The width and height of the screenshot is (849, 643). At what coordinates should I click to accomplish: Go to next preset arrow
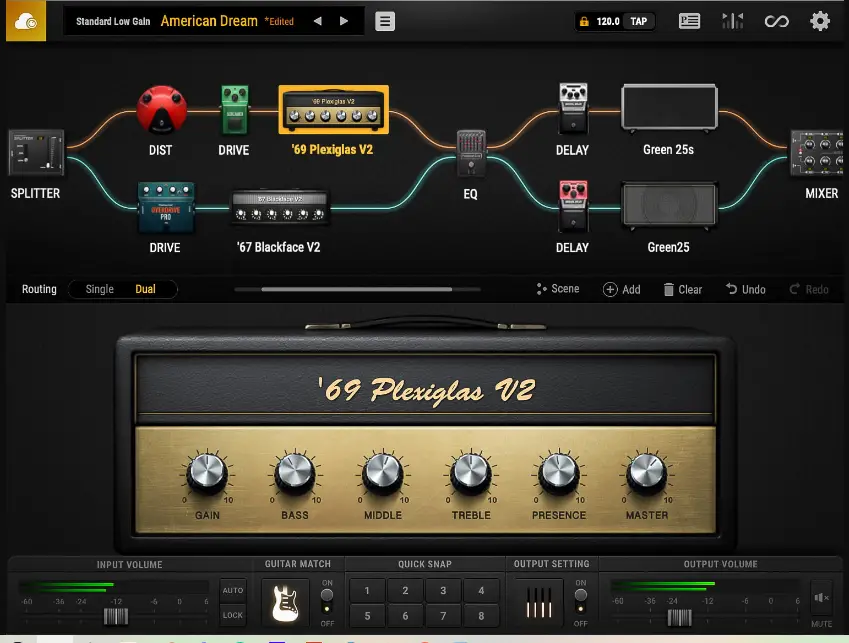[344, 21]
